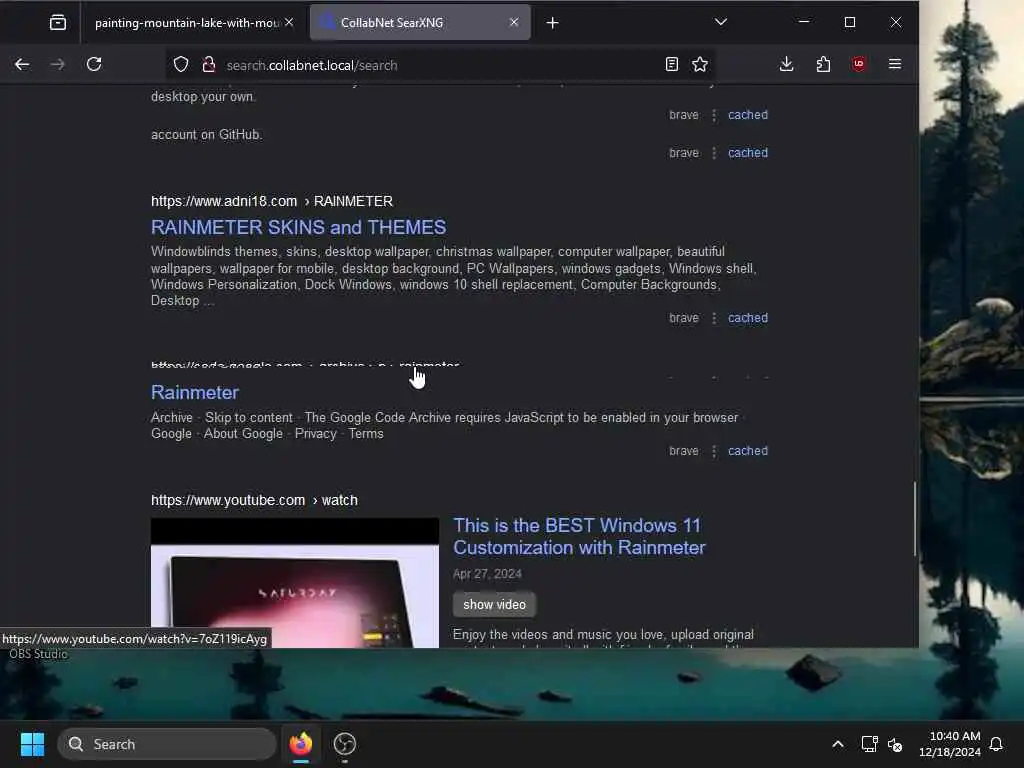
Task: Open the clock showing 10:40 AM
Action: point(950,744)
